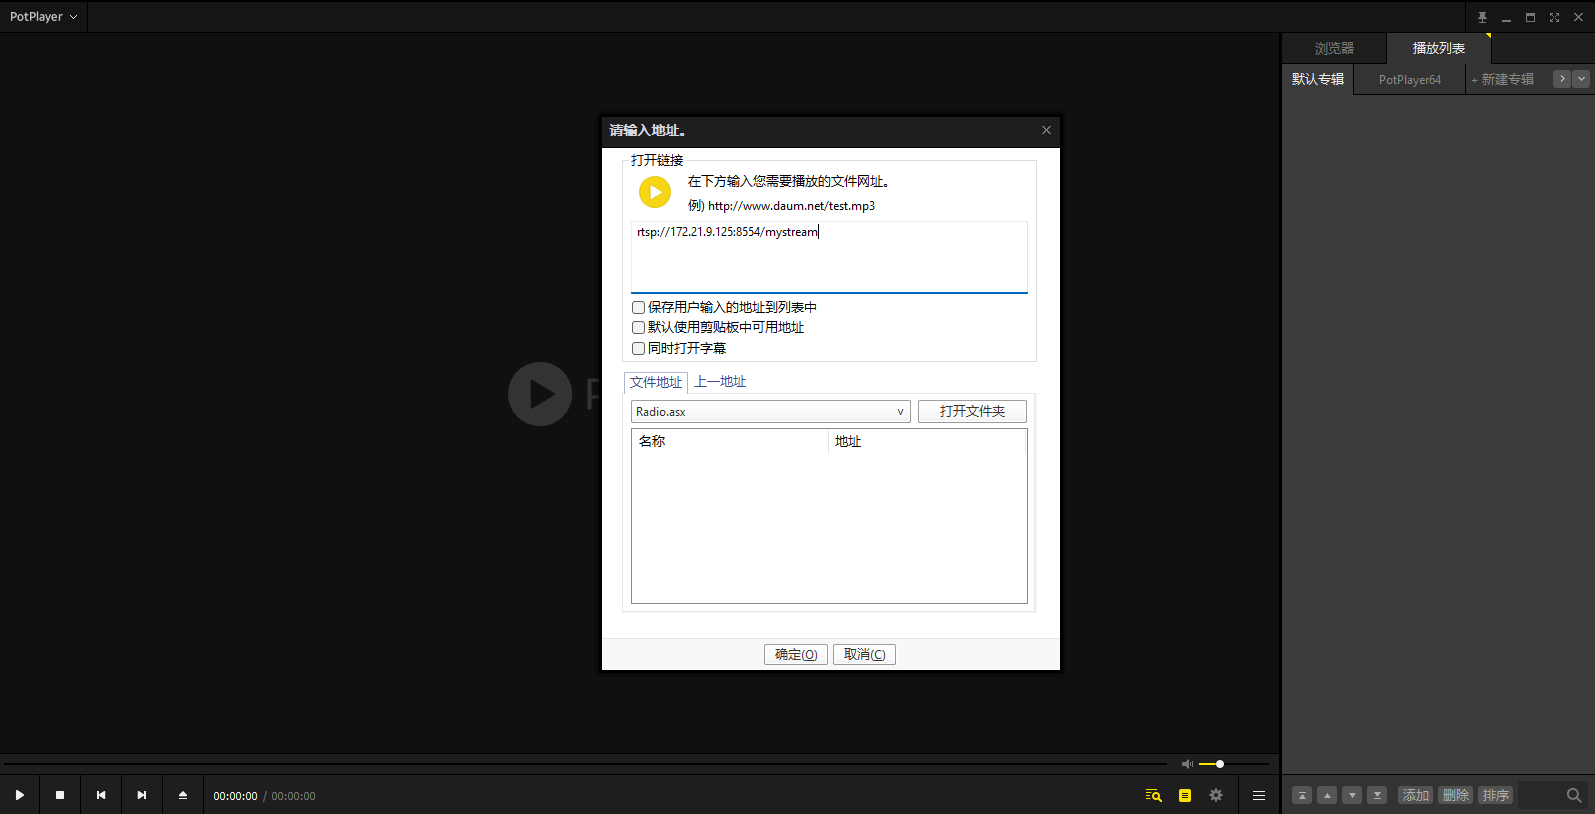This screenshot has width=1595, height=814.
Task: Maximize the PotPlayer window
Action: click(x=1530, y=17)
